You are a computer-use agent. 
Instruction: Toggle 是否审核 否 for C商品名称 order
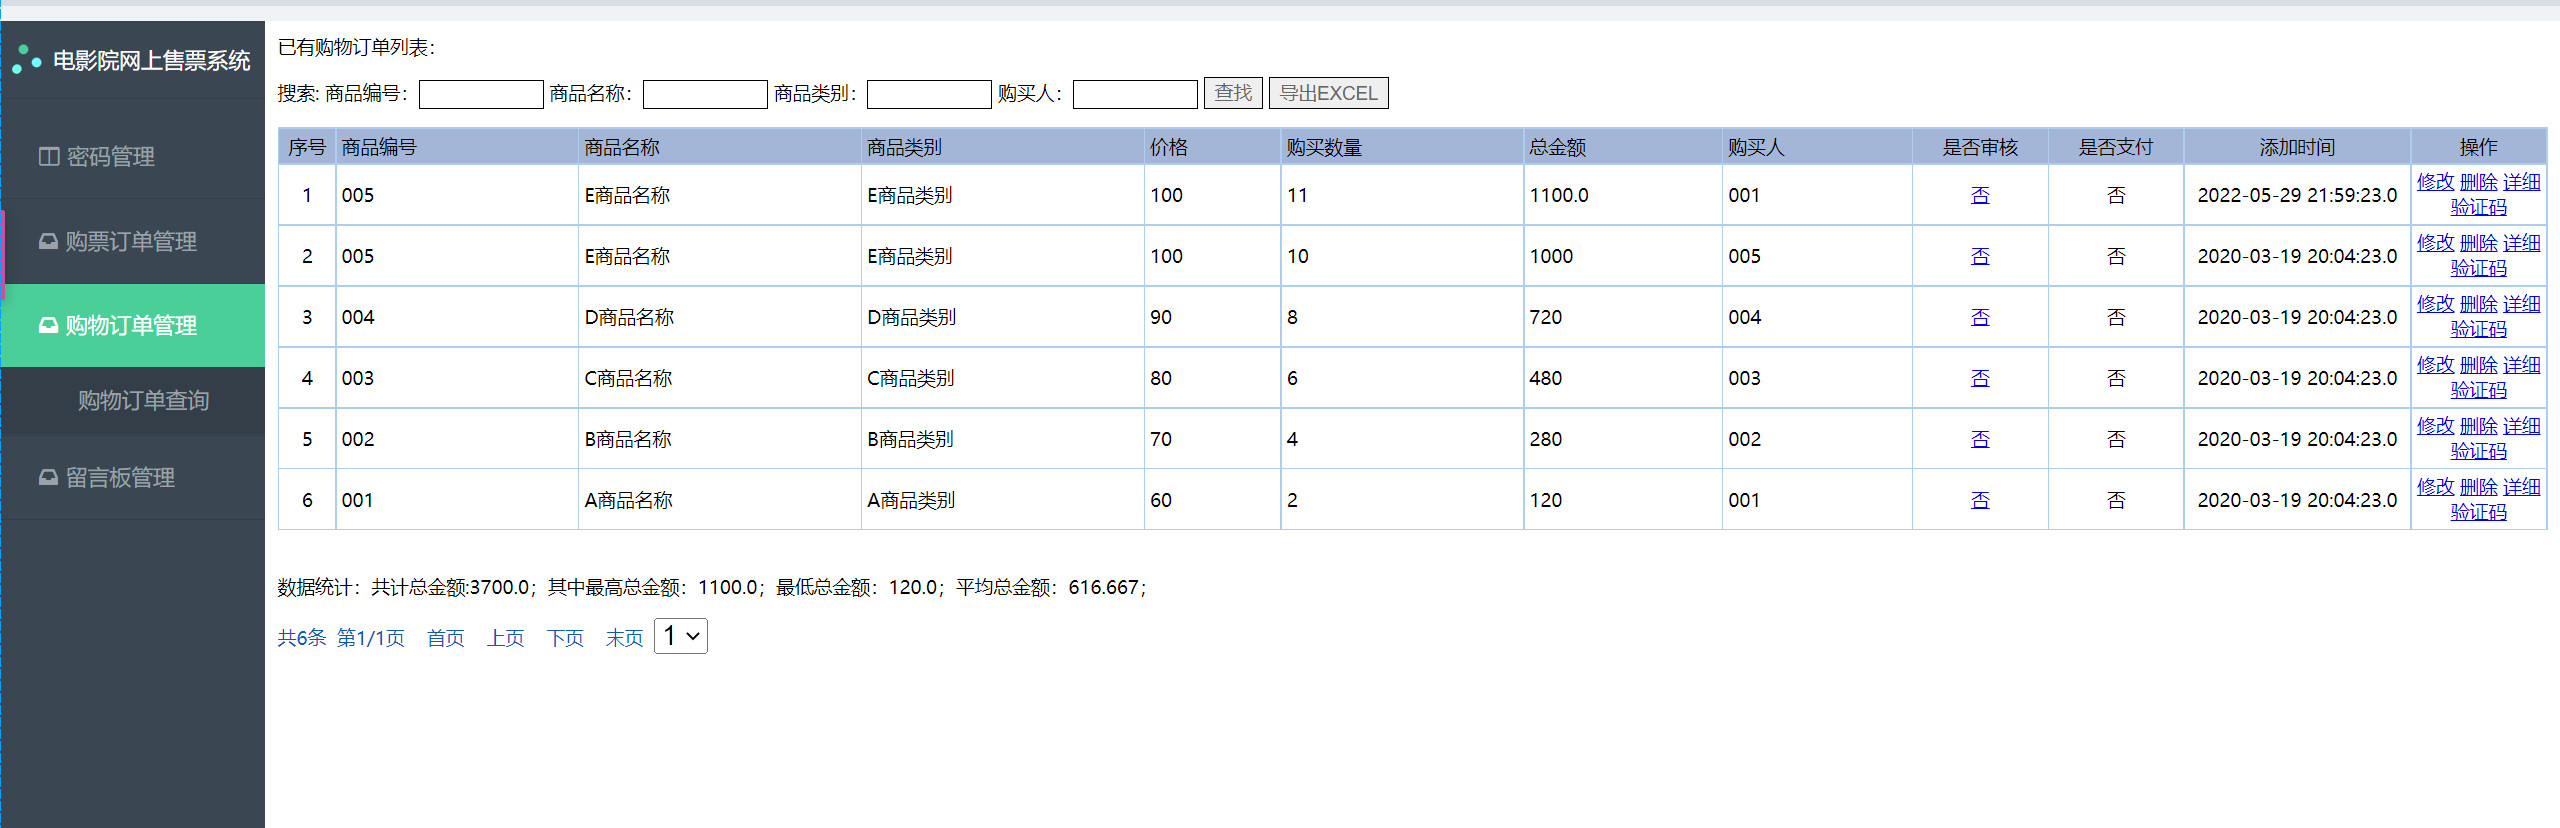[1980, 378]
